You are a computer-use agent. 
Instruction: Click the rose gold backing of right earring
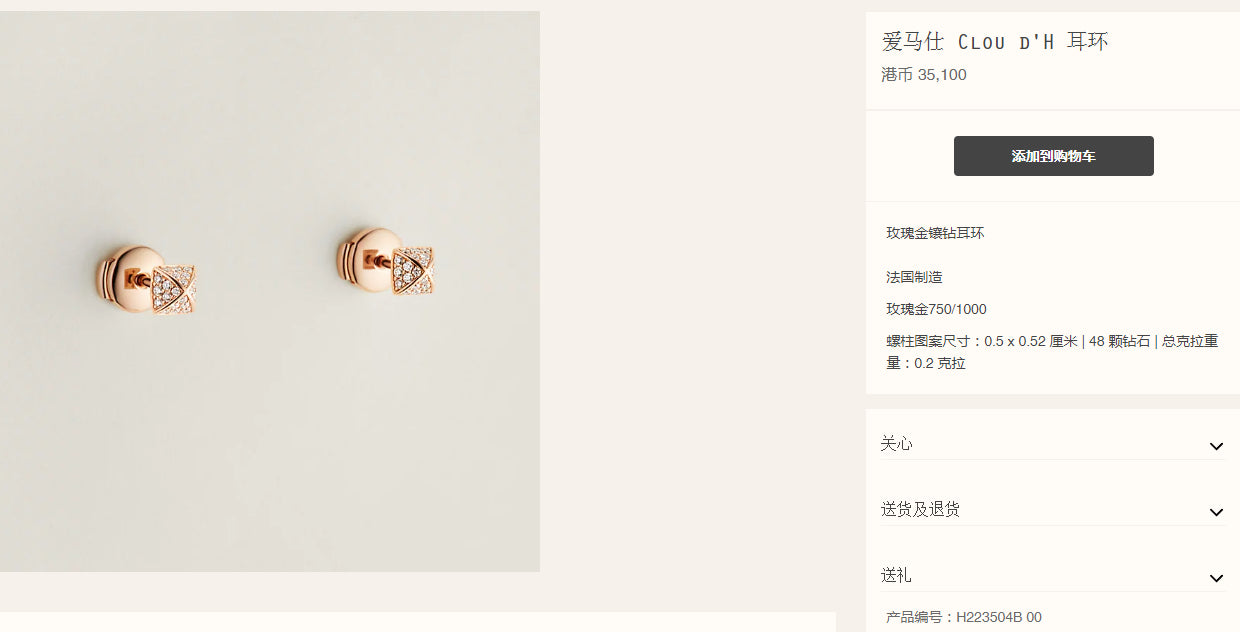pyautogui.click(x=362, y=261)
